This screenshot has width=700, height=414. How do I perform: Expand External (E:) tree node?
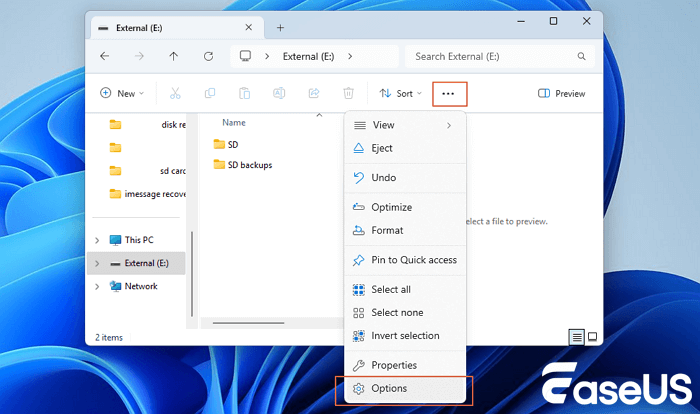coord(97,263)
